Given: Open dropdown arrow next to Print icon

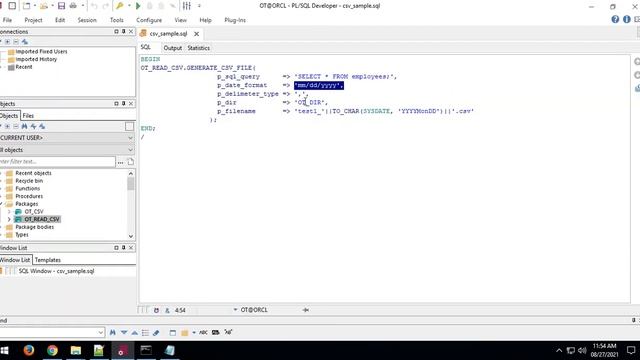Looking at the screenshot, I should (83, 6).
